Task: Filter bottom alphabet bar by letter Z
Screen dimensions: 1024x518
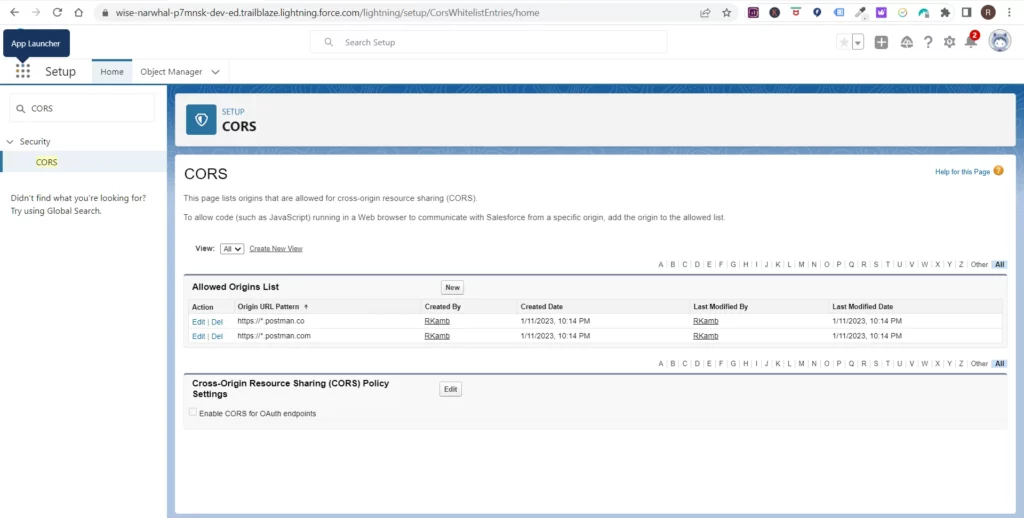Action: coord(961,364)
